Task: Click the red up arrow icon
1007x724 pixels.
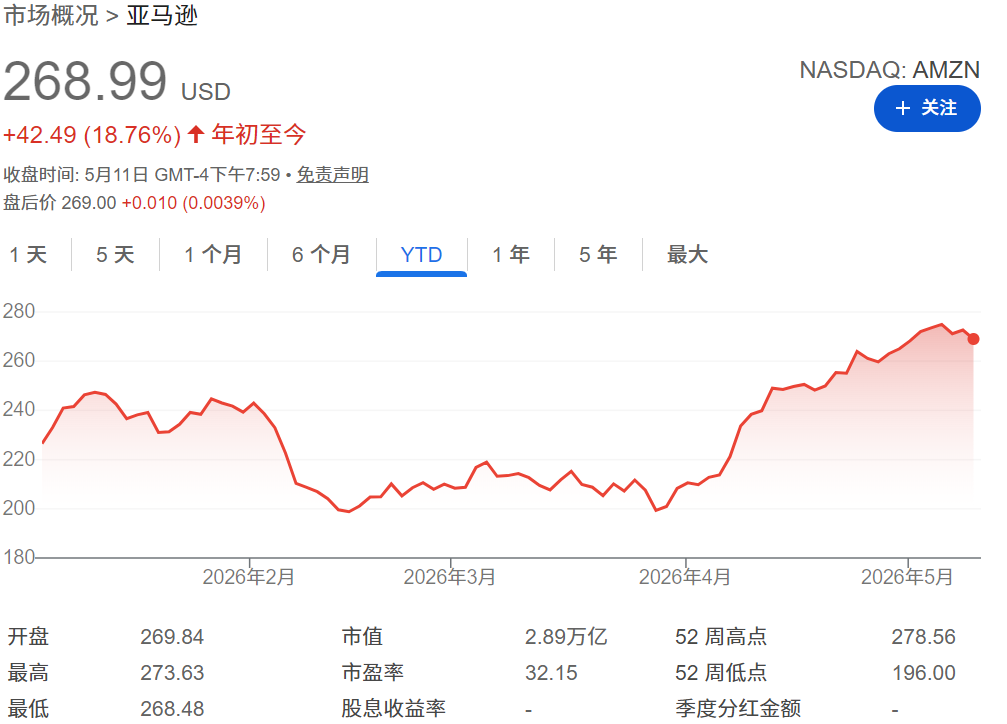Action: [x=196, y=134]
